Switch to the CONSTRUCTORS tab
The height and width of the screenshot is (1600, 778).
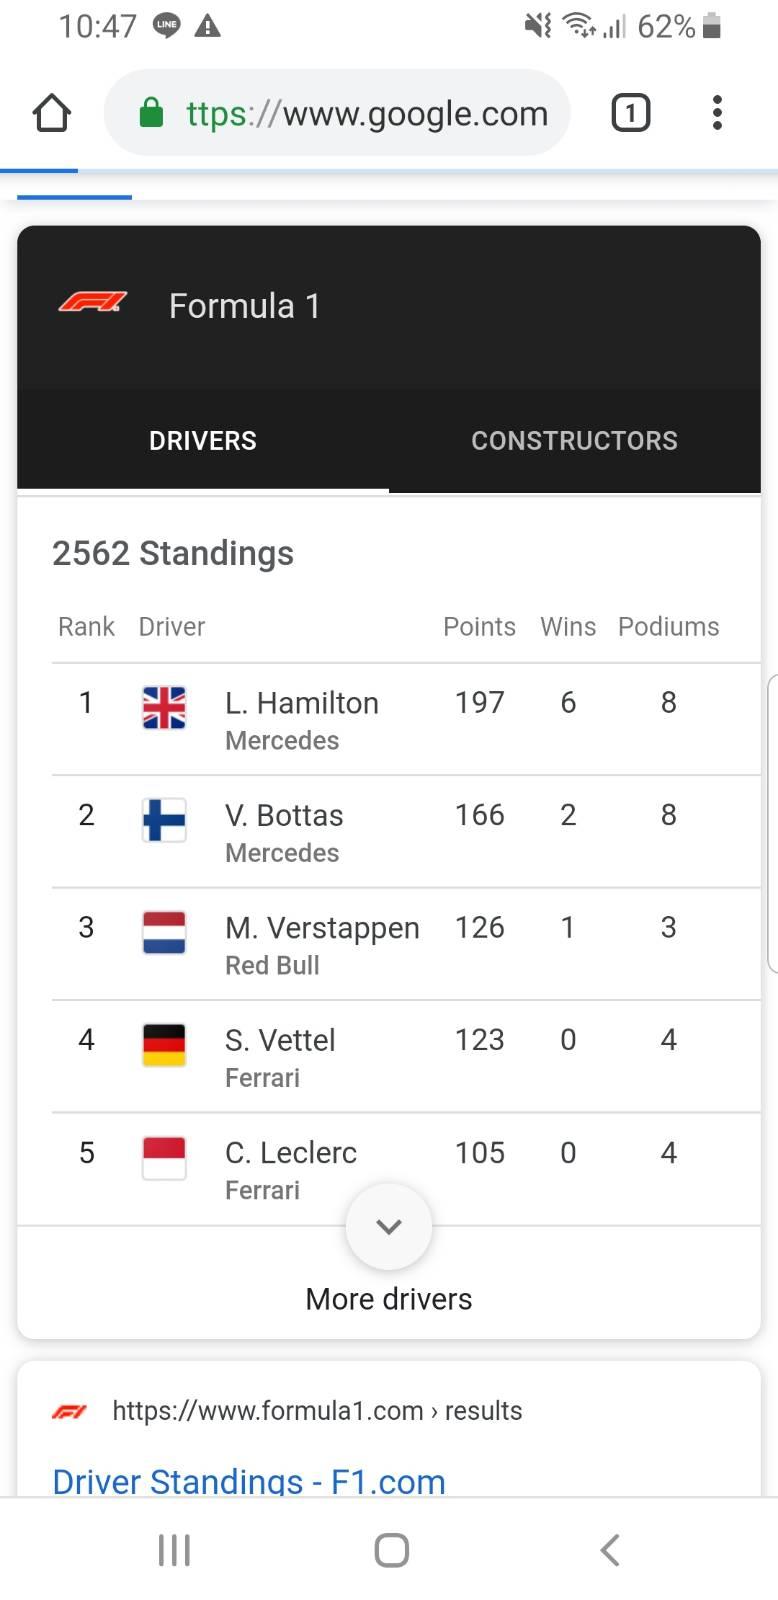pos(574,441)
